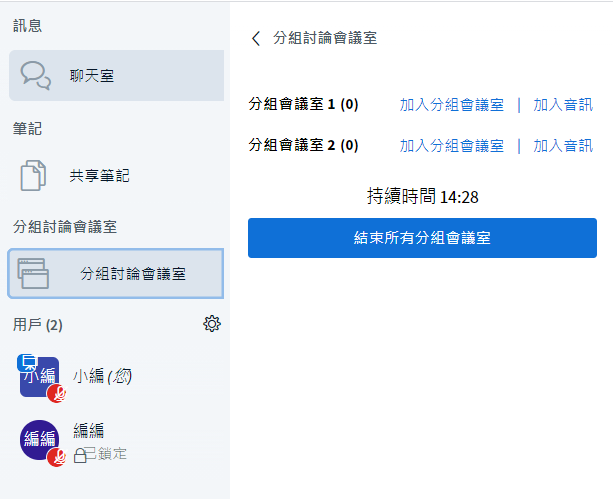Click the 筆記 section heading

[27, 129]
